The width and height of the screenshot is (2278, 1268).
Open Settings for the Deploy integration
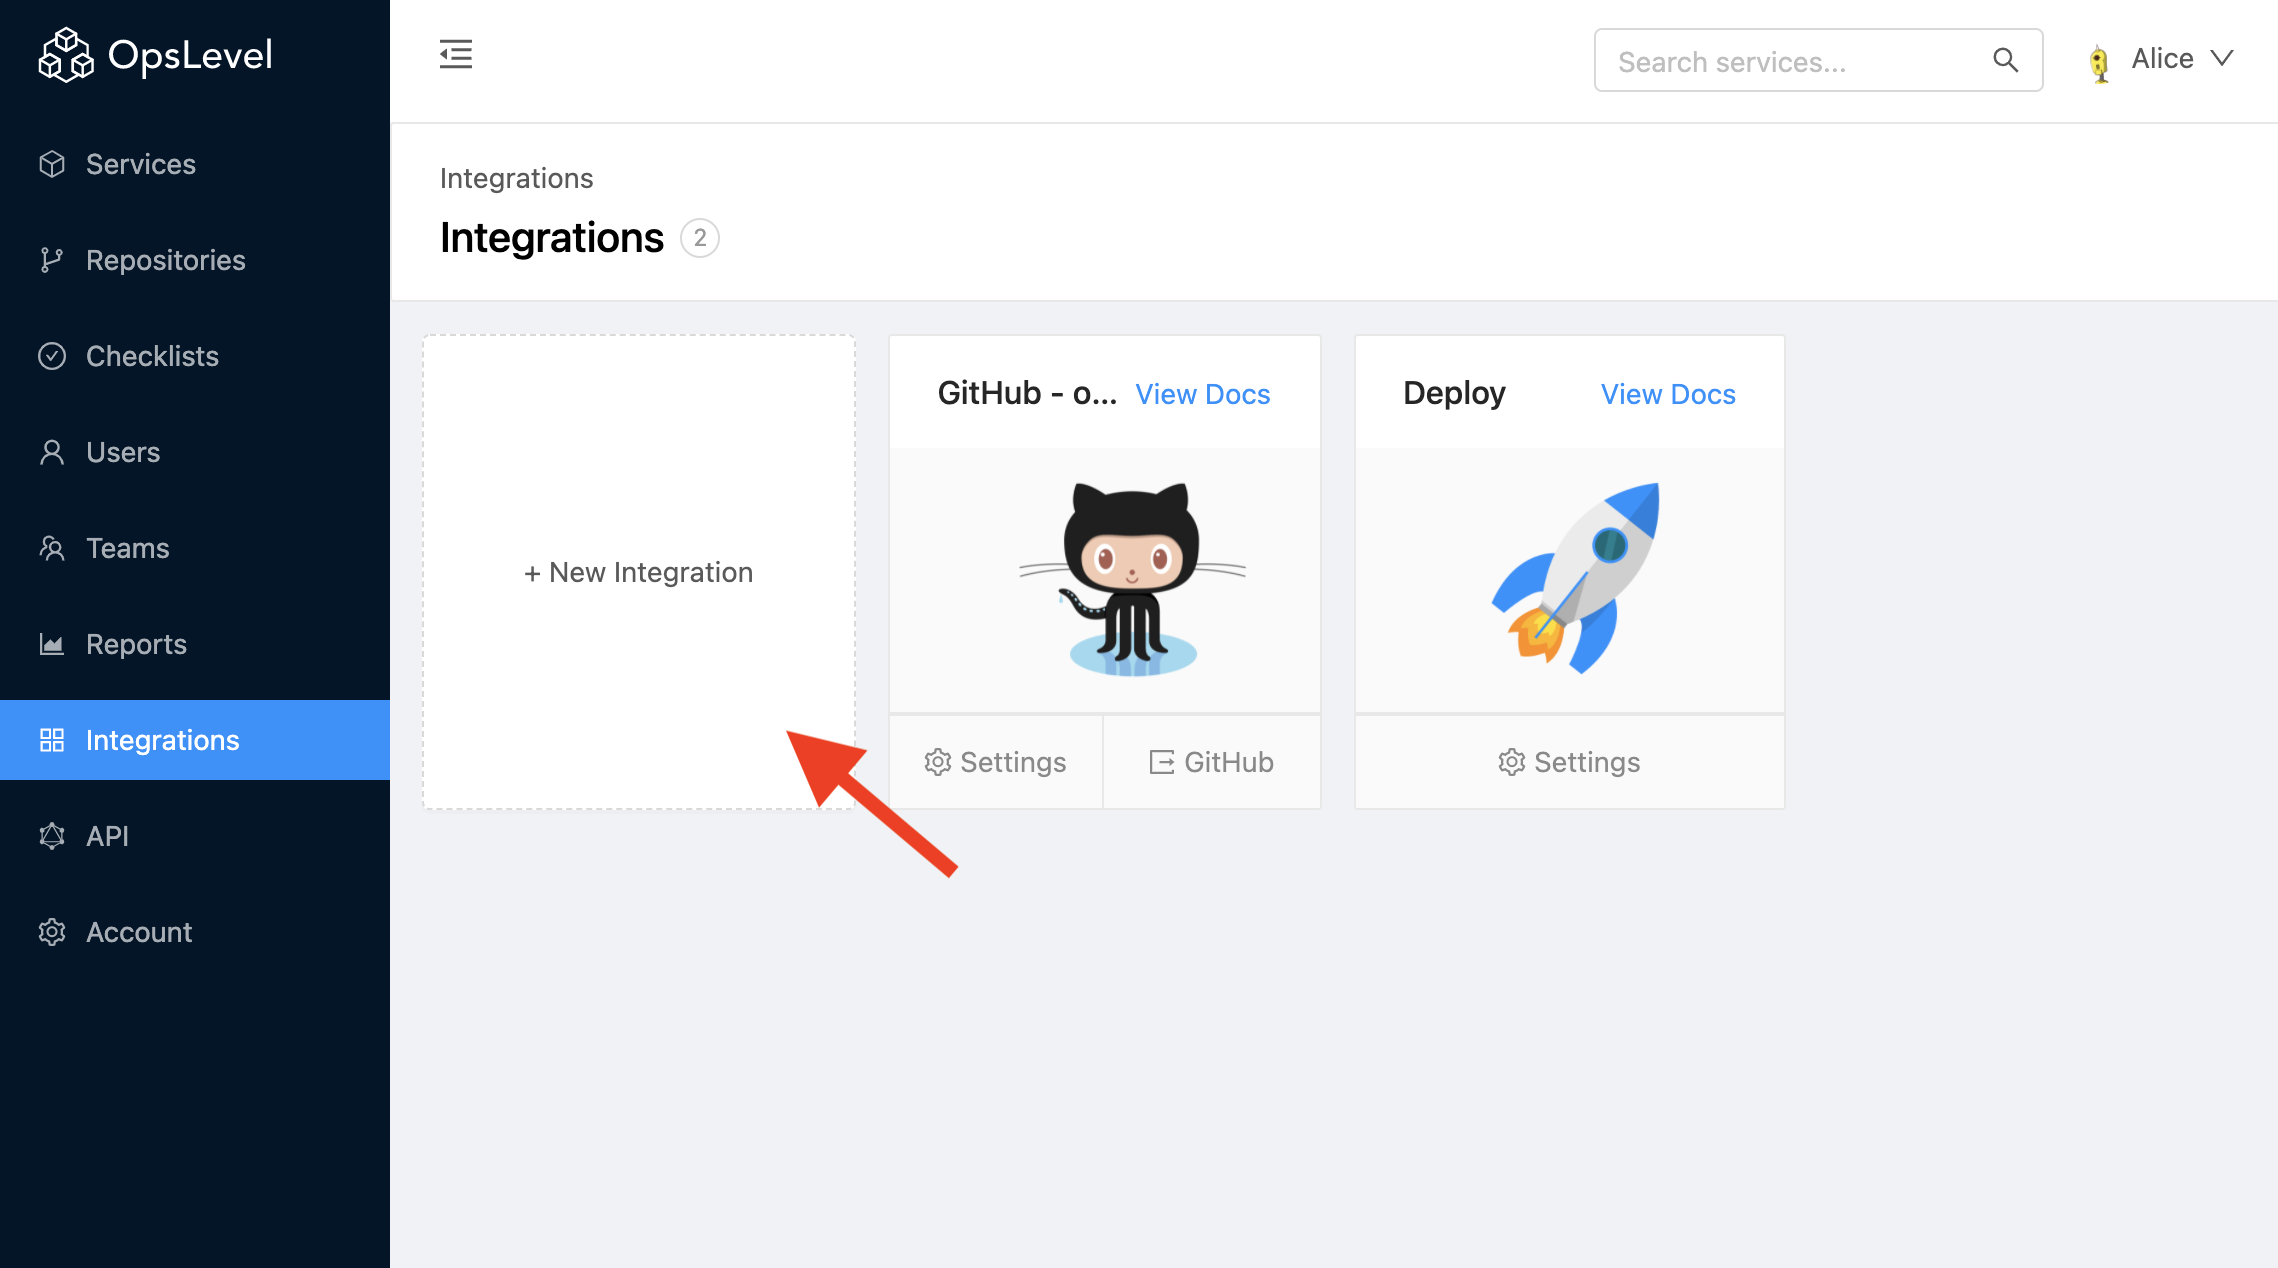tap(1570, 762)
